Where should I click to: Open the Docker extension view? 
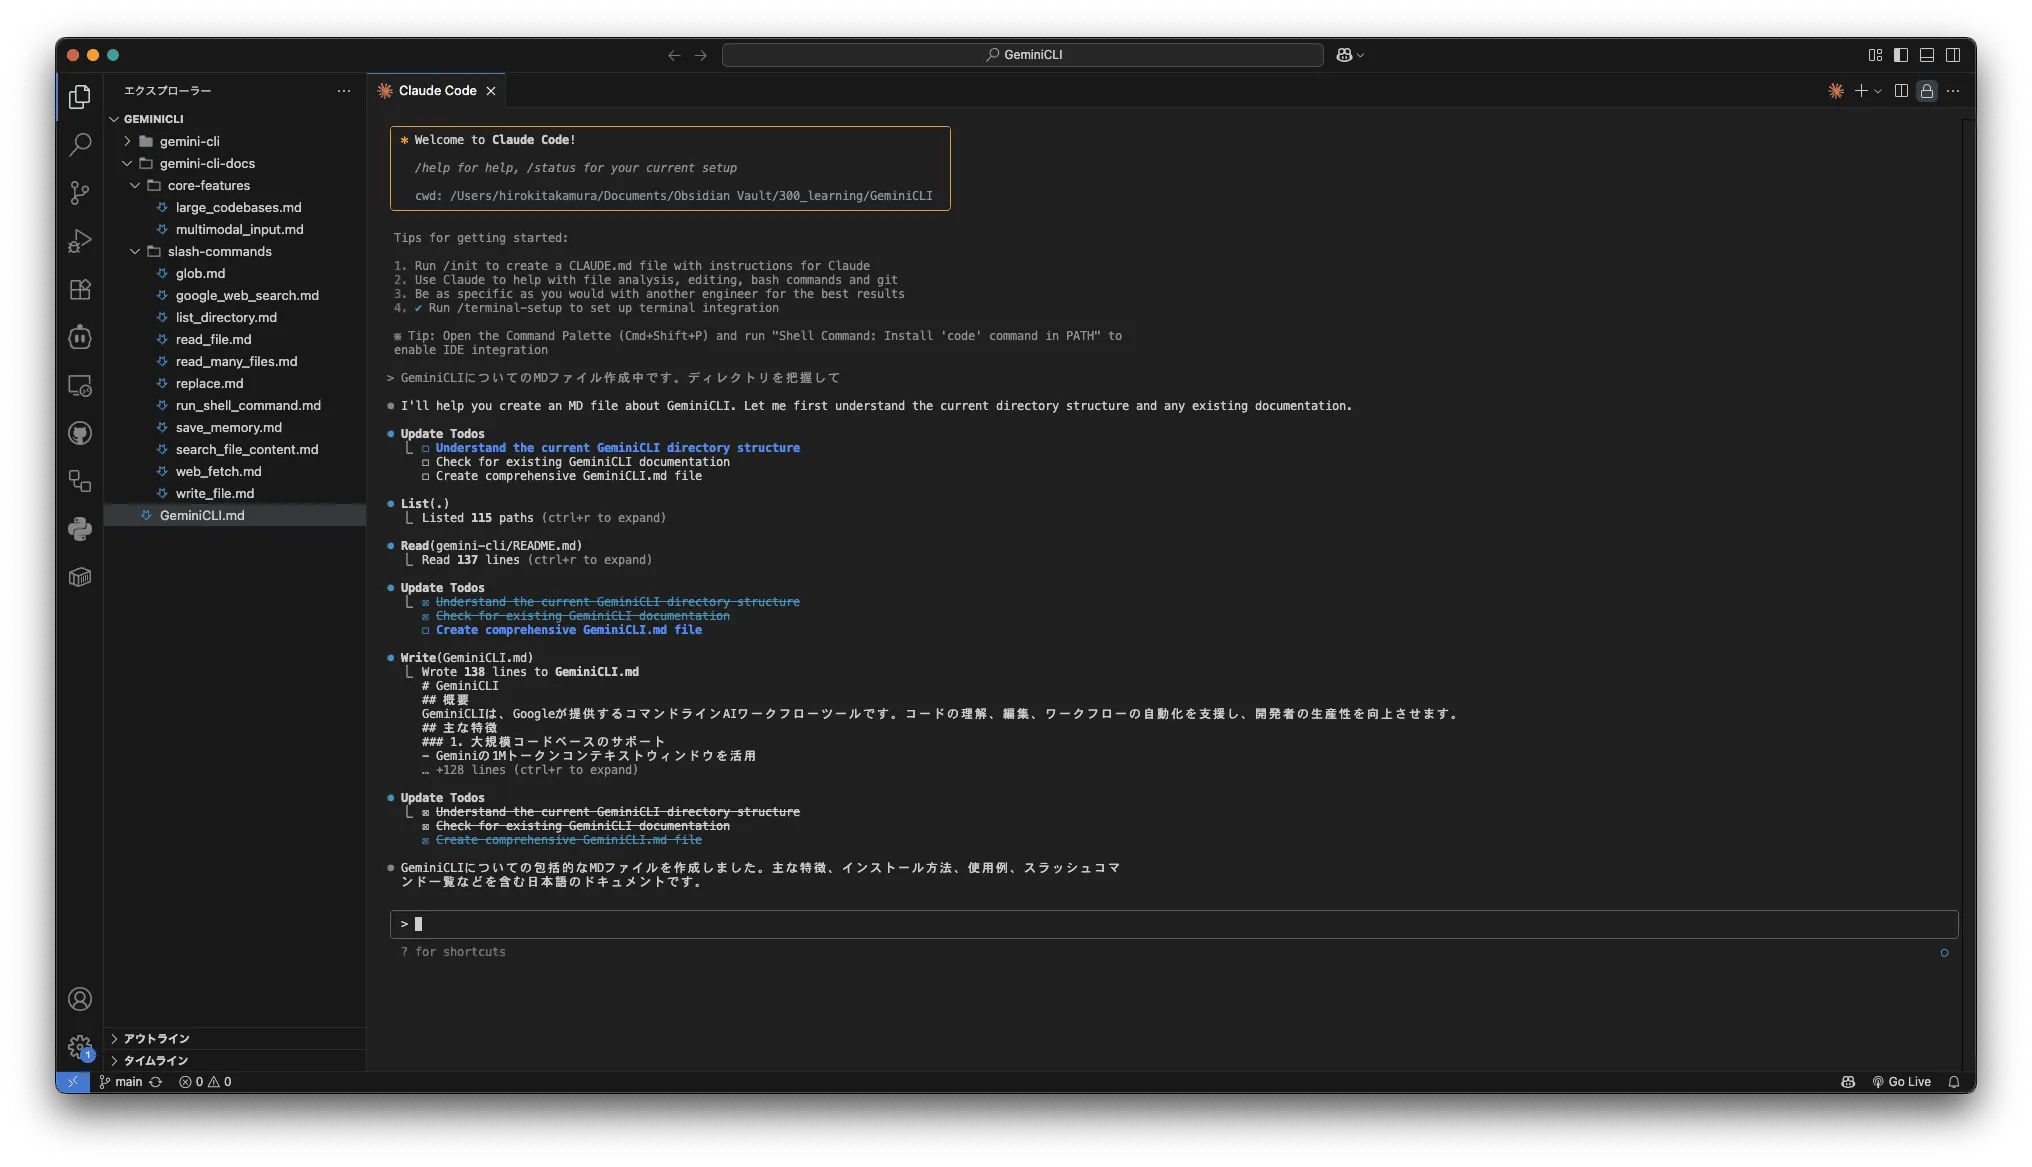point(80,577)
